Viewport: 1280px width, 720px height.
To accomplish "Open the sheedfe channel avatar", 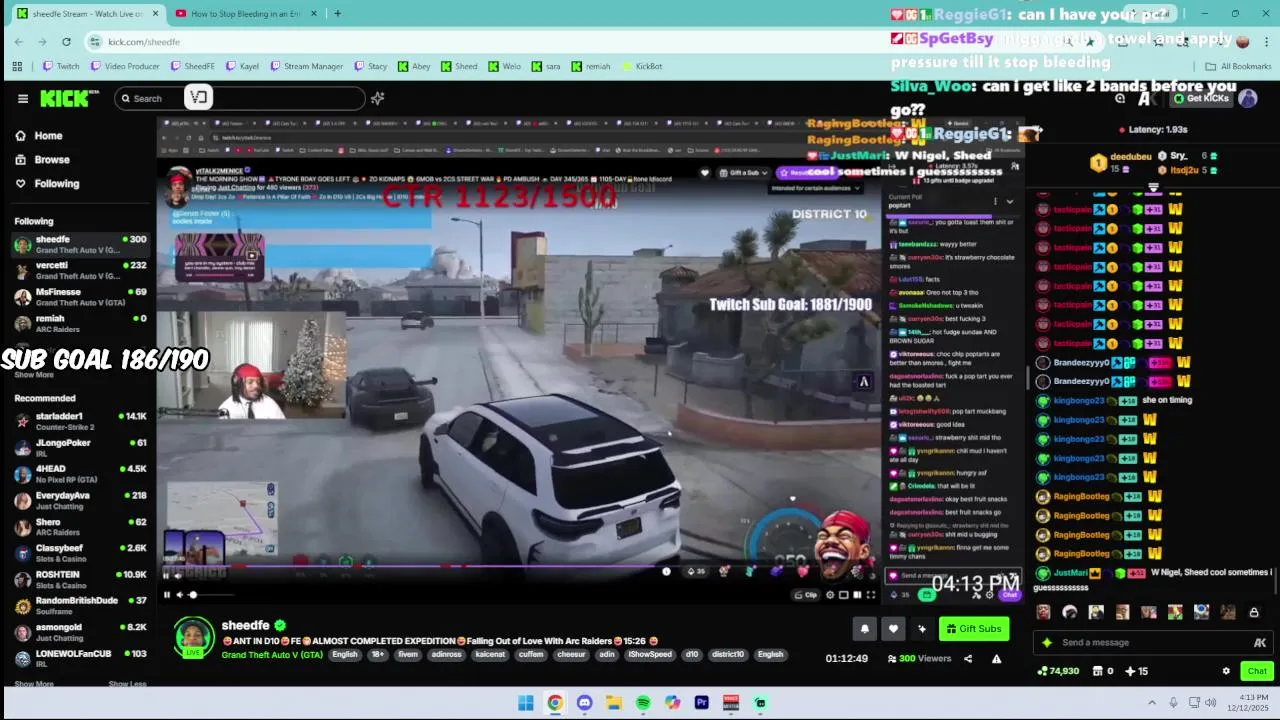I will coord(194,638).
